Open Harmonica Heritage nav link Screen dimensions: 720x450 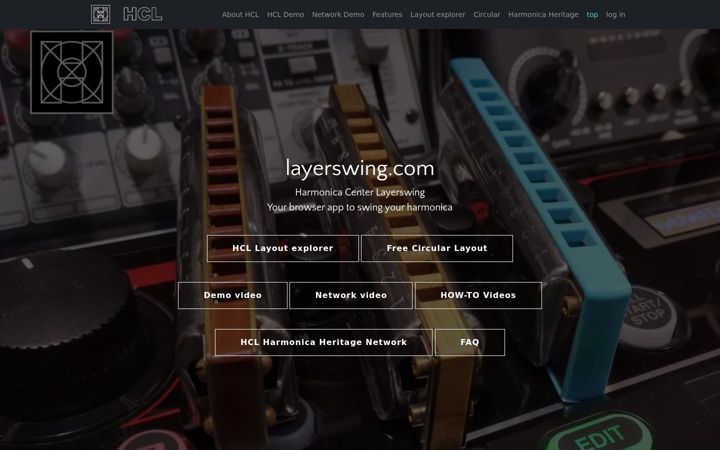click(543, 15)
